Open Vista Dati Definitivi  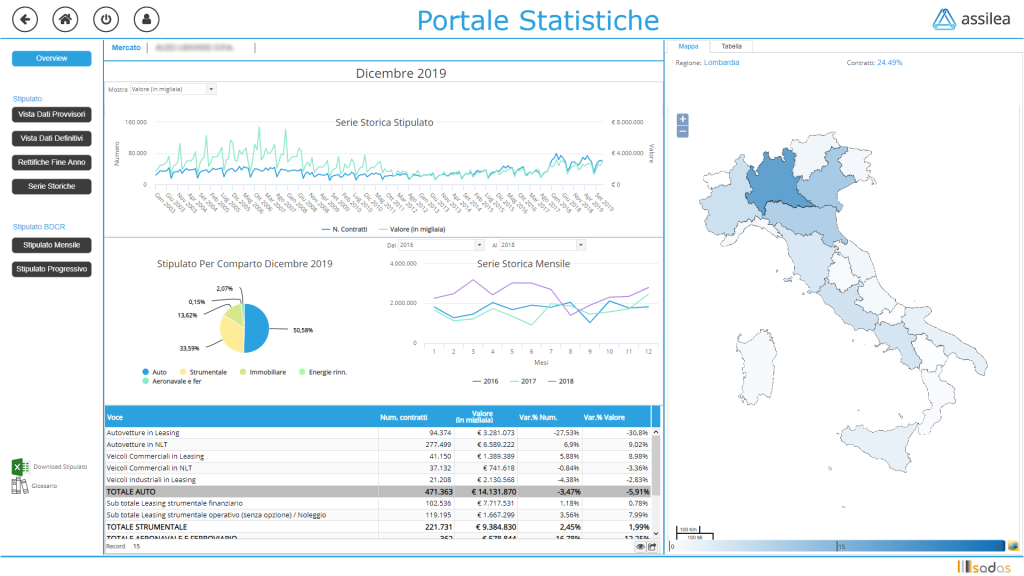coord(52,138)
